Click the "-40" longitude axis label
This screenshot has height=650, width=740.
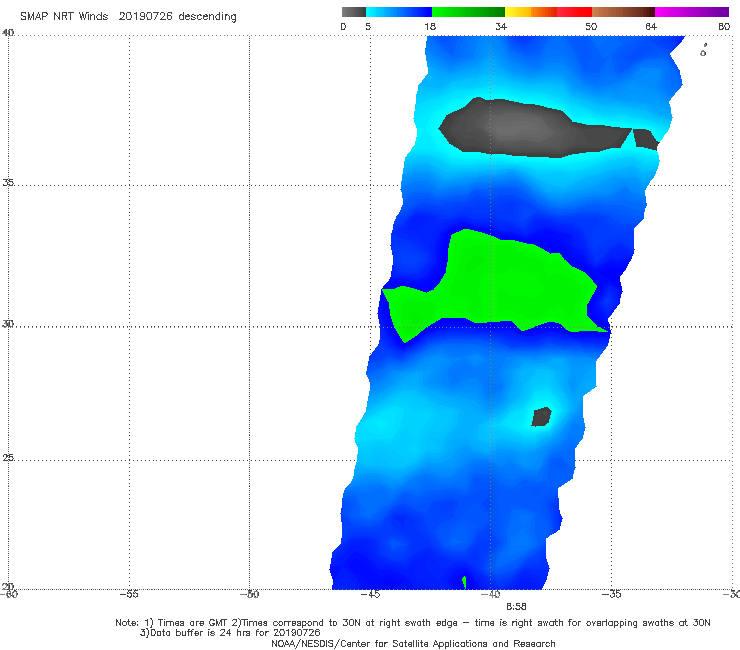pyautogui.click(x=490, y=594)
